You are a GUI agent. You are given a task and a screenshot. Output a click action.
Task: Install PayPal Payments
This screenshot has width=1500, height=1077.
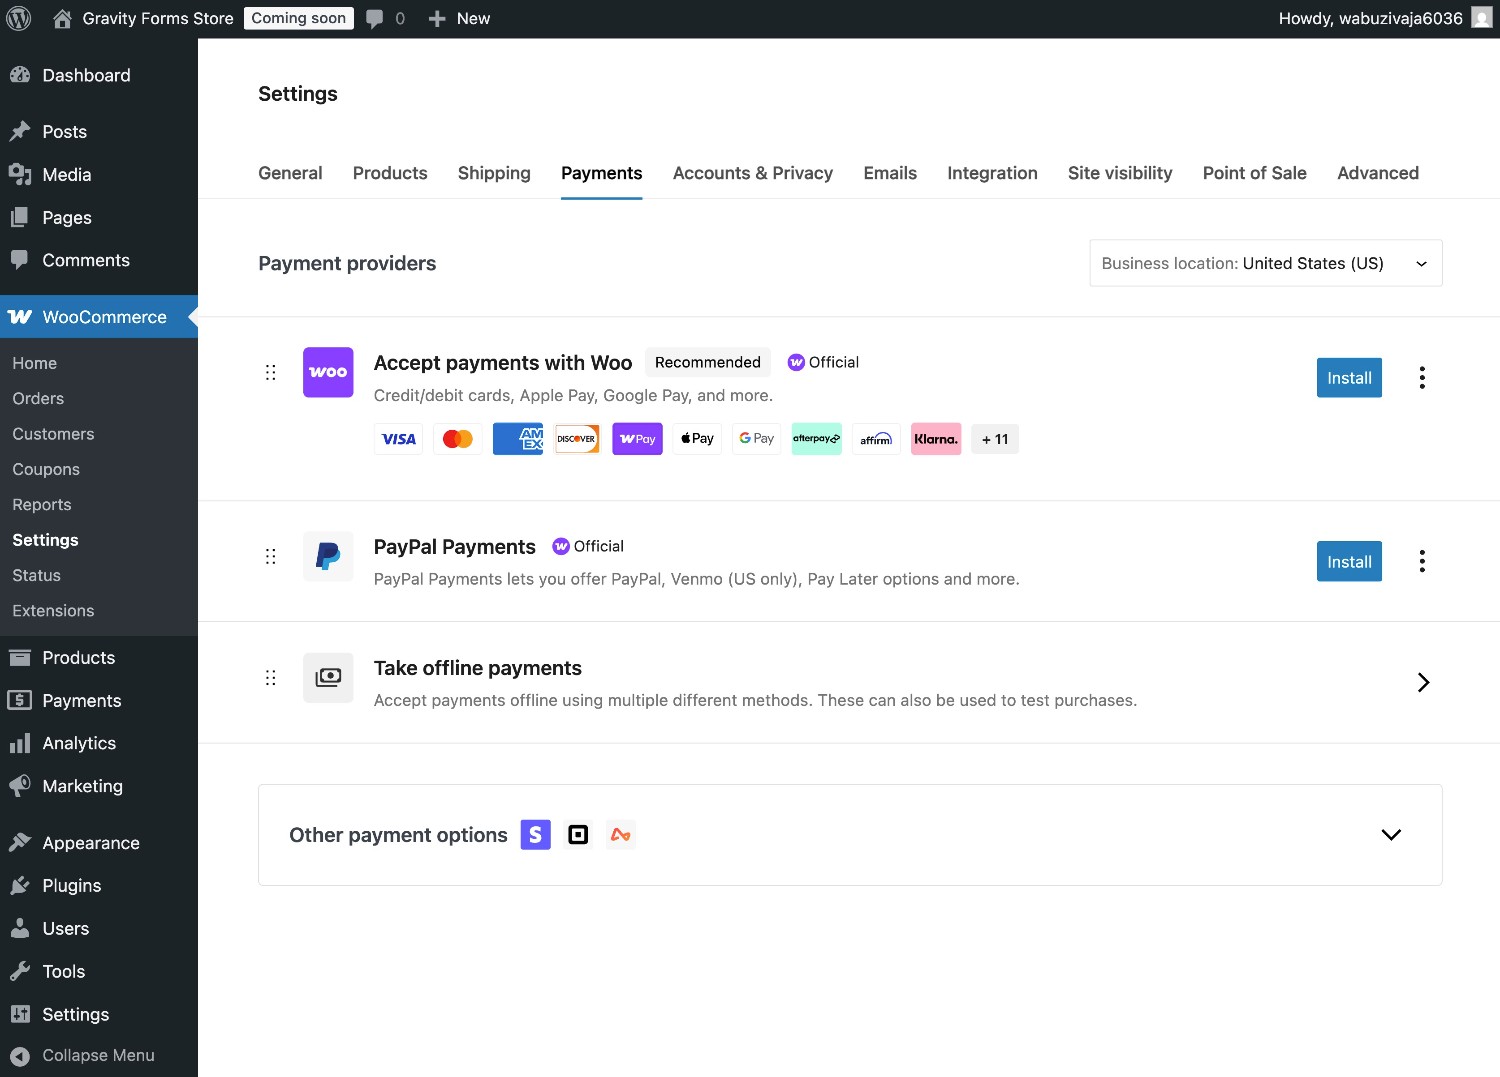(x=1349, y=562)
